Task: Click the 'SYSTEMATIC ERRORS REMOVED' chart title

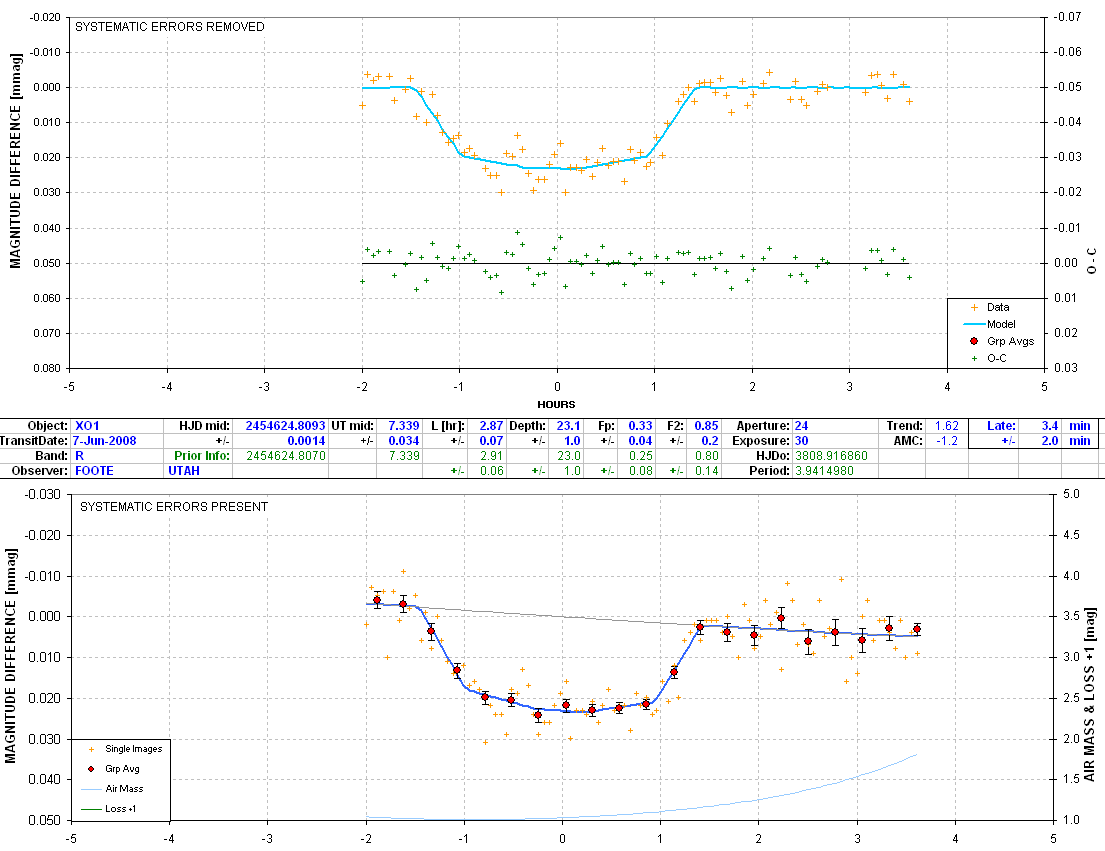Action: click(170, 27)
